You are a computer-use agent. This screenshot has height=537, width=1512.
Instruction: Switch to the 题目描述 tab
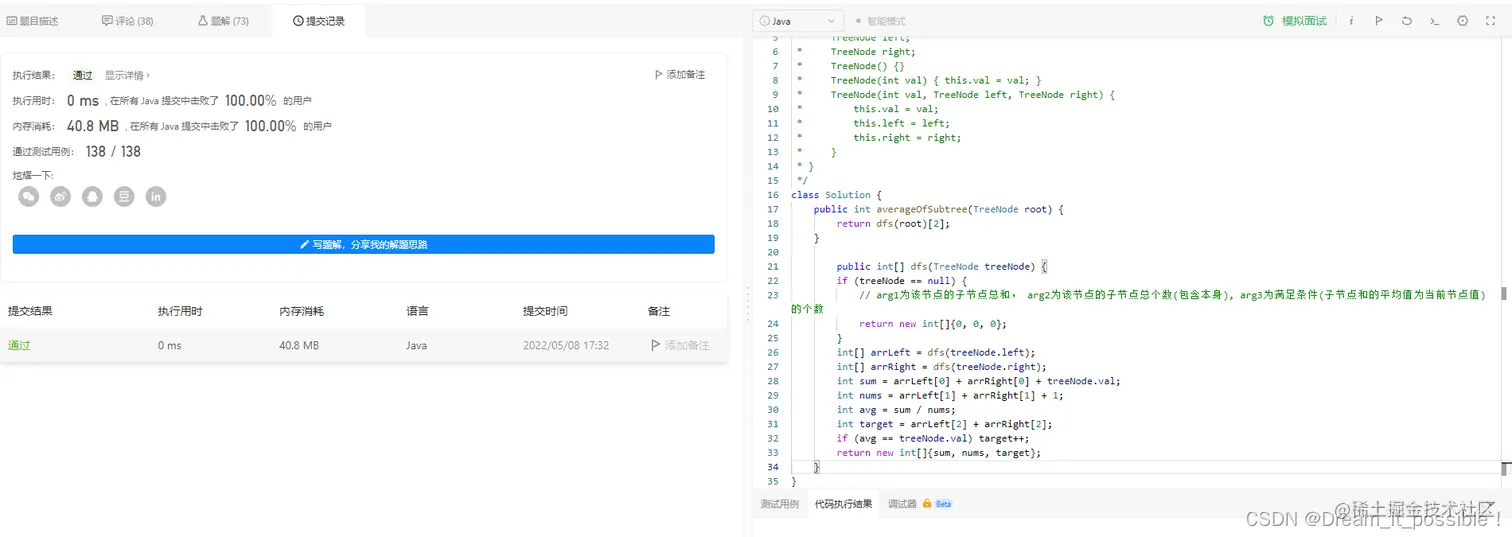click(33, 20)
